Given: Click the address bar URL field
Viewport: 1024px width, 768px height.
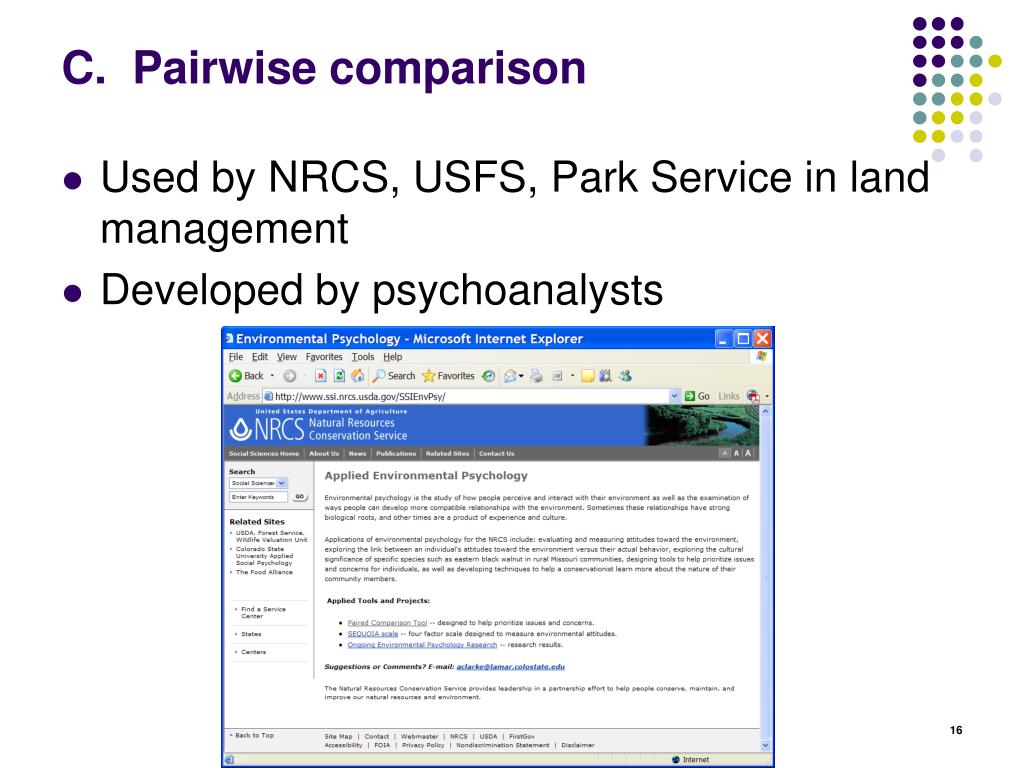Looking at the screenshot, I should 471,396.
